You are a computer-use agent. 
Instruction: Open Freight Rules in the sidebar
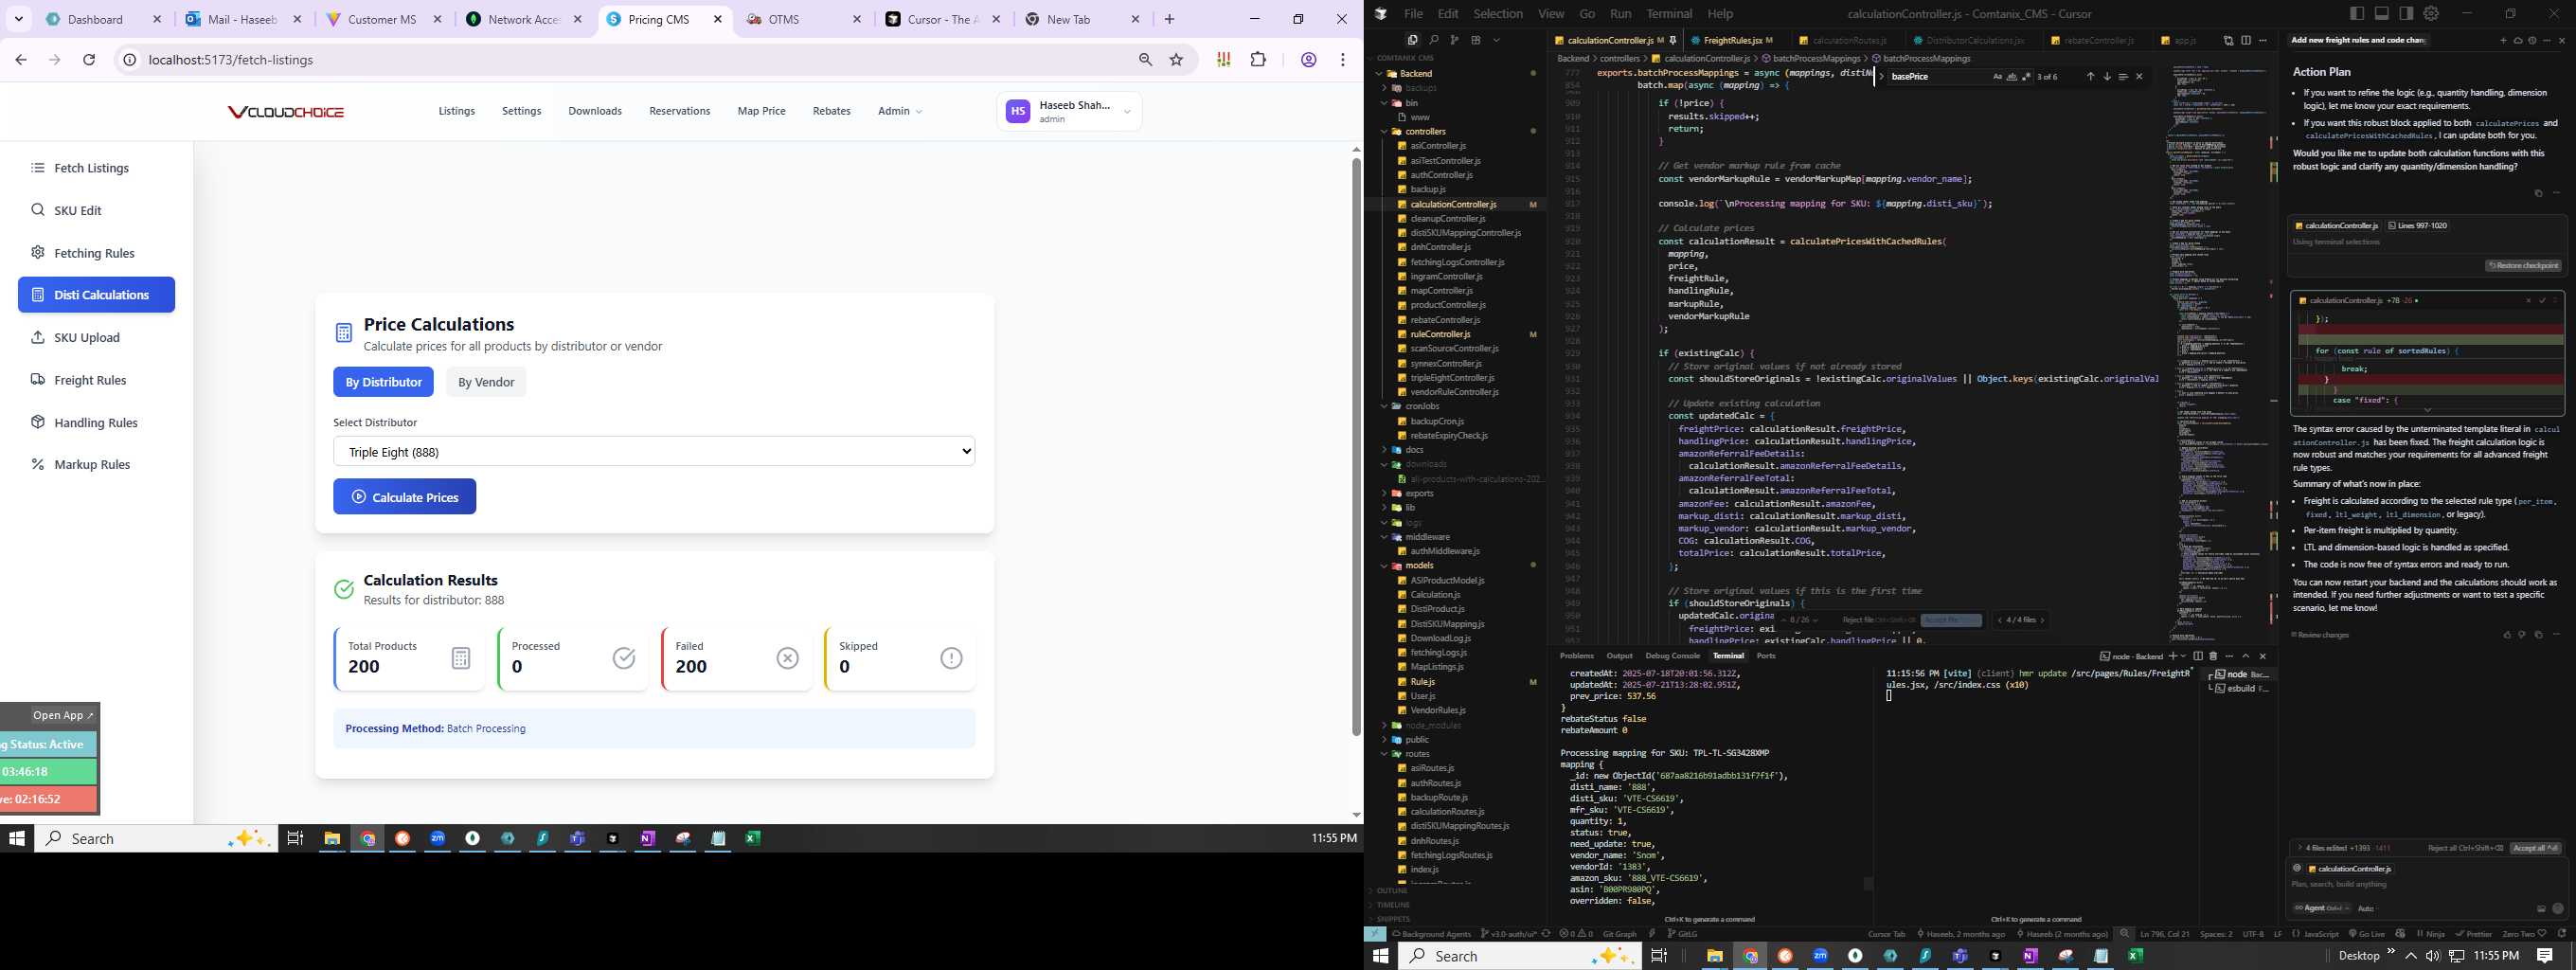(x=96, y=380)
